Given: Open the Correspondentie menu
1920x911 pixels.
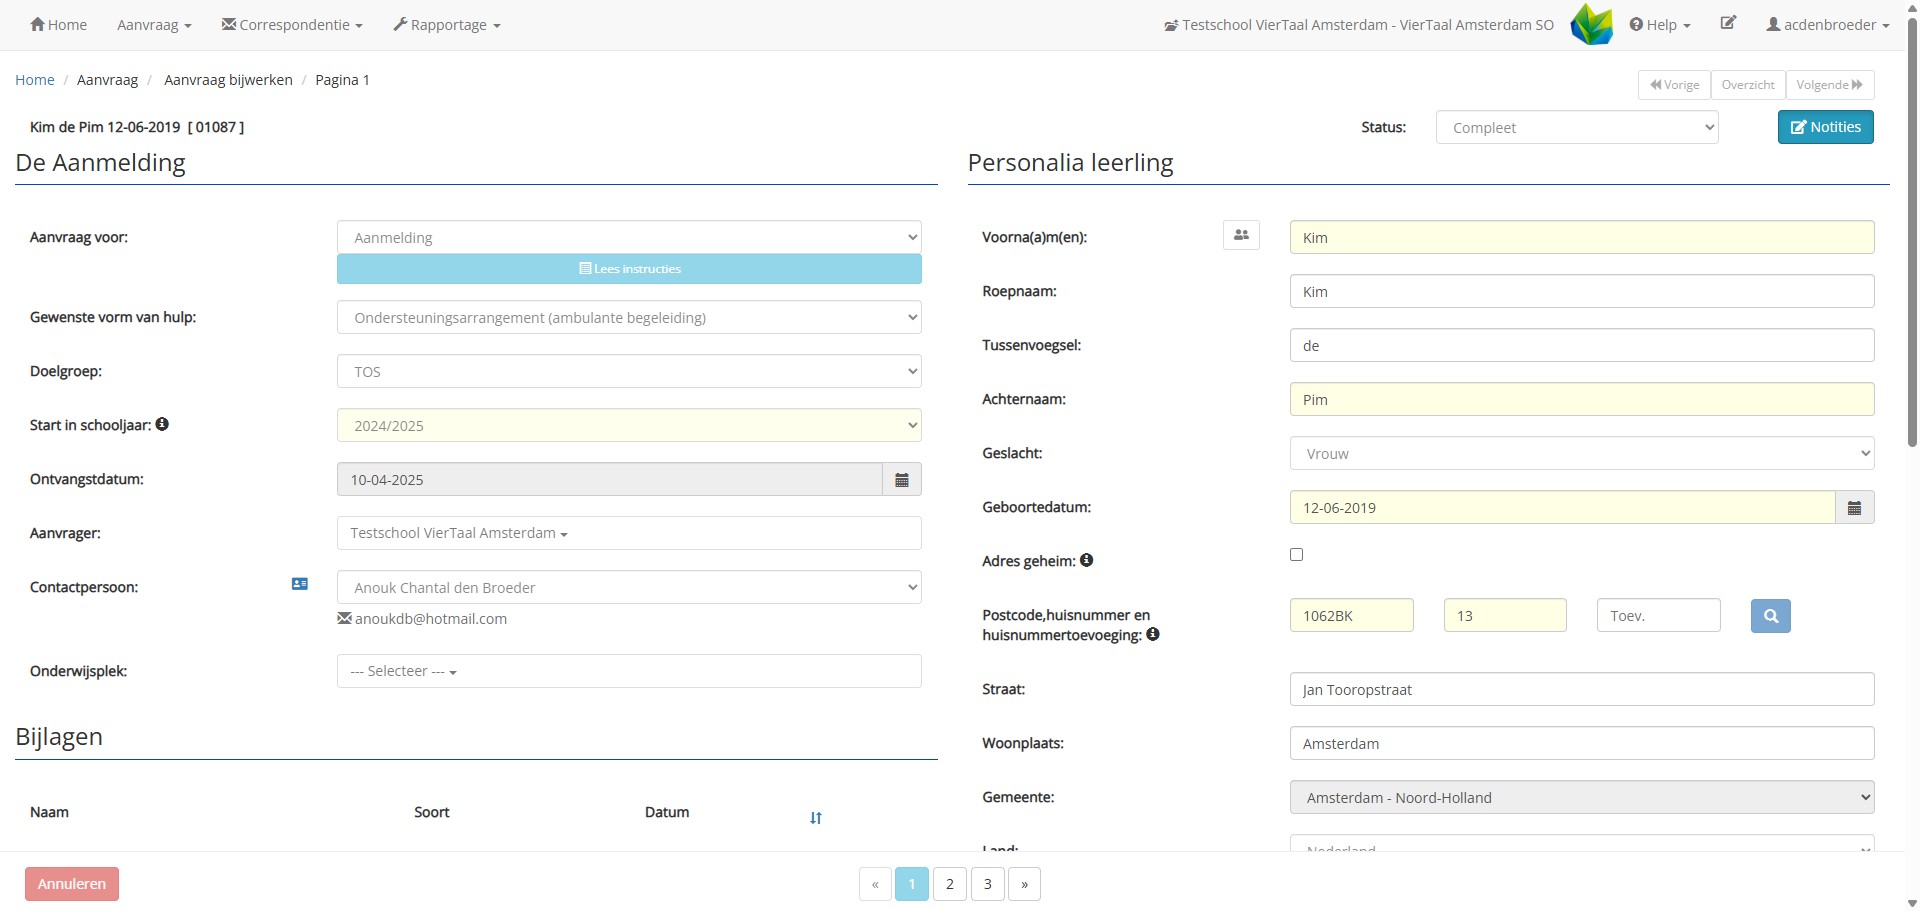Looking at the screenshot, I should pos(292,25).
